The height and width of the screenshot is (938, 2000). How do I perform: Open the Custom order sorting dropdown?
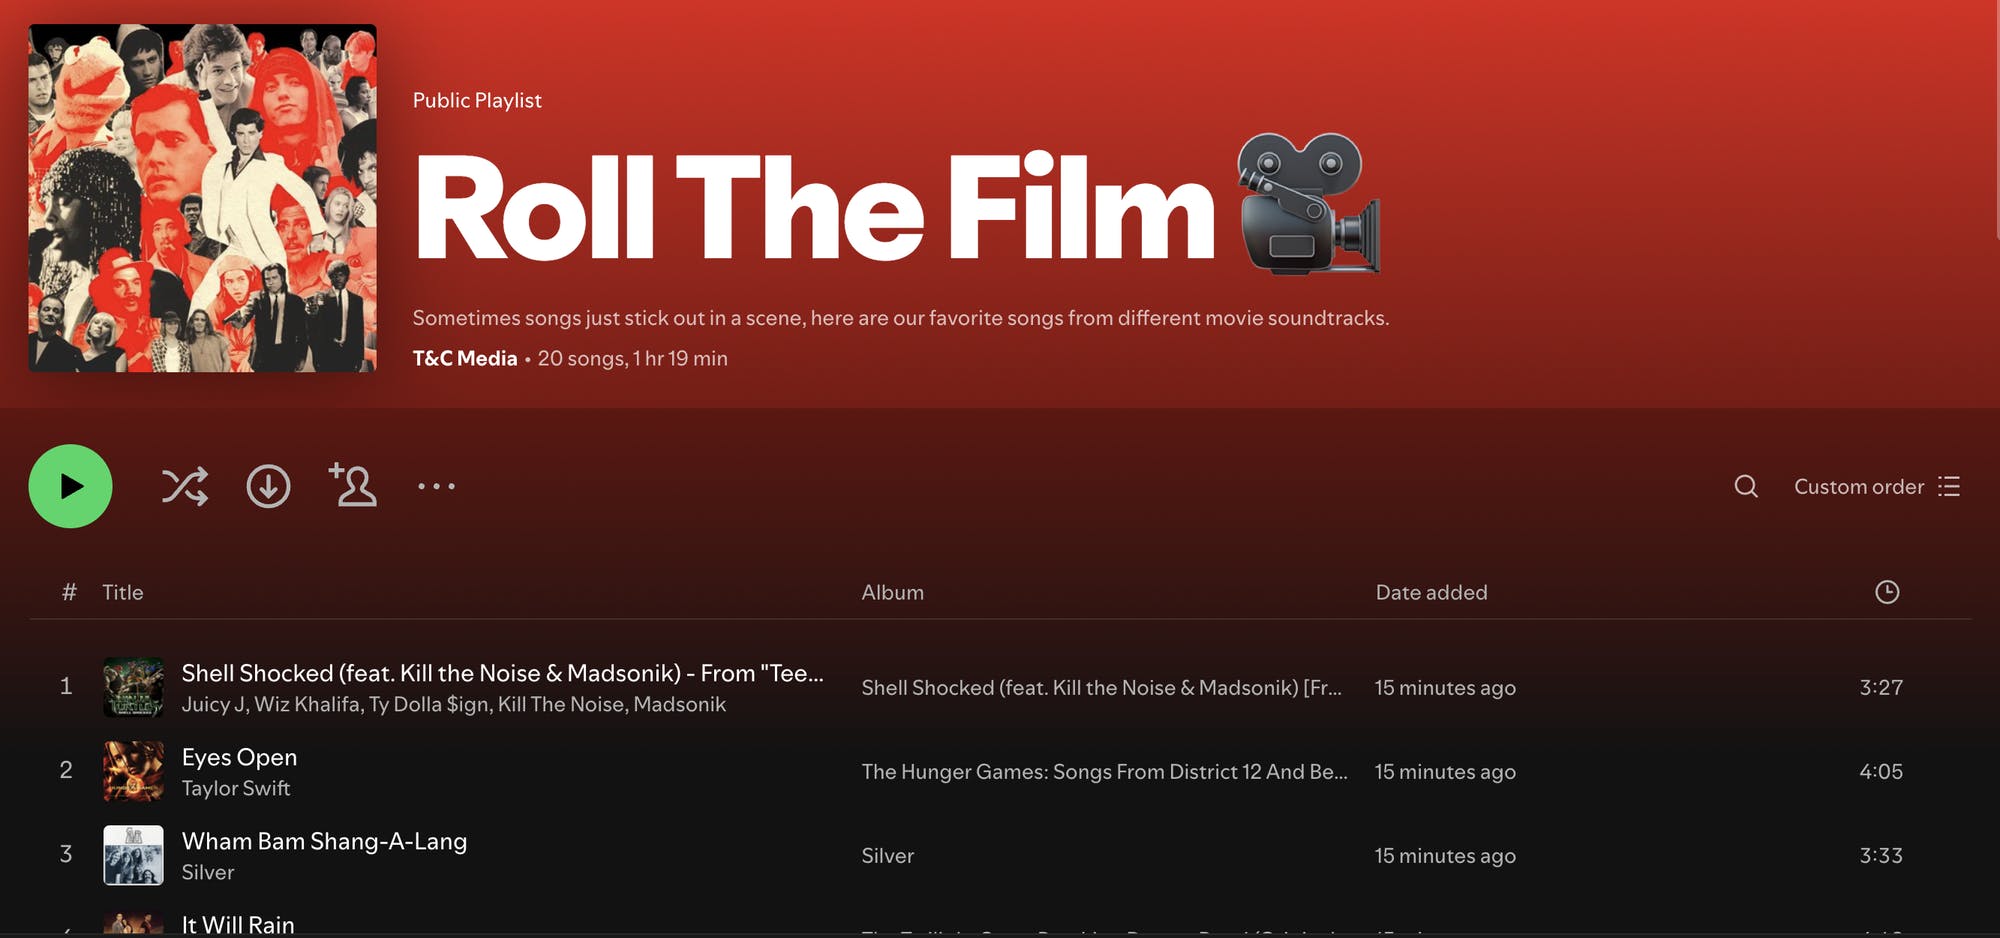point(1860,487)
